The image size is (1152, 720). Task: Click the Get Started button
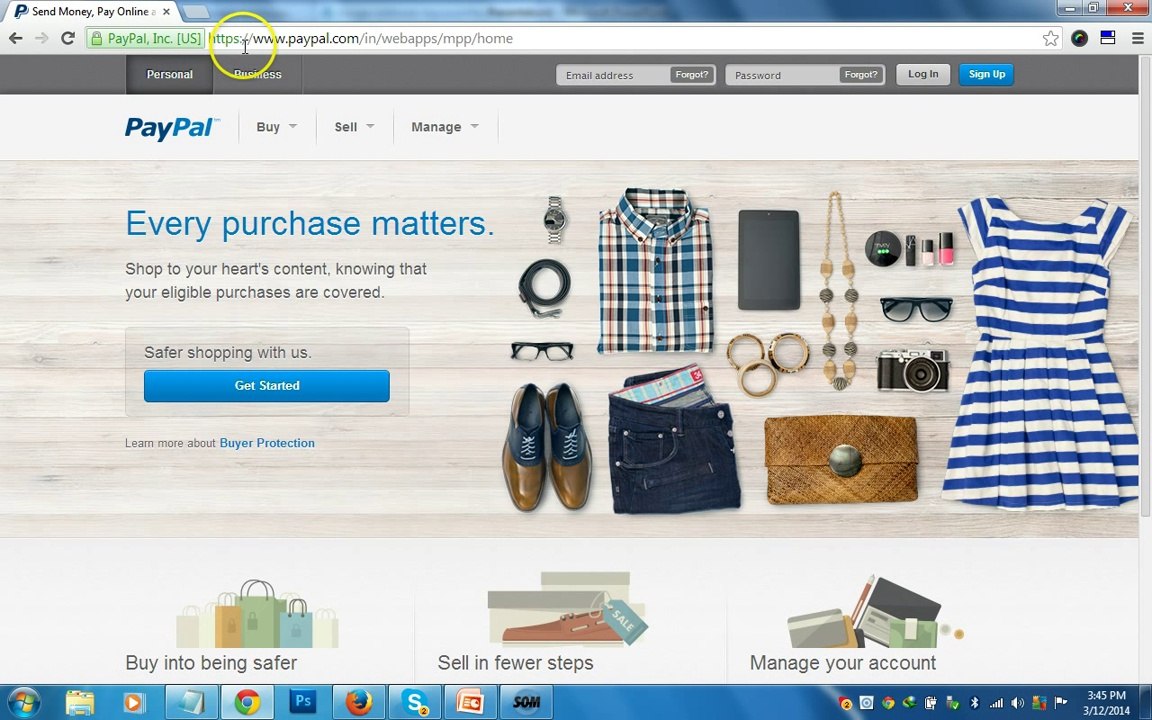click(267, 386)
